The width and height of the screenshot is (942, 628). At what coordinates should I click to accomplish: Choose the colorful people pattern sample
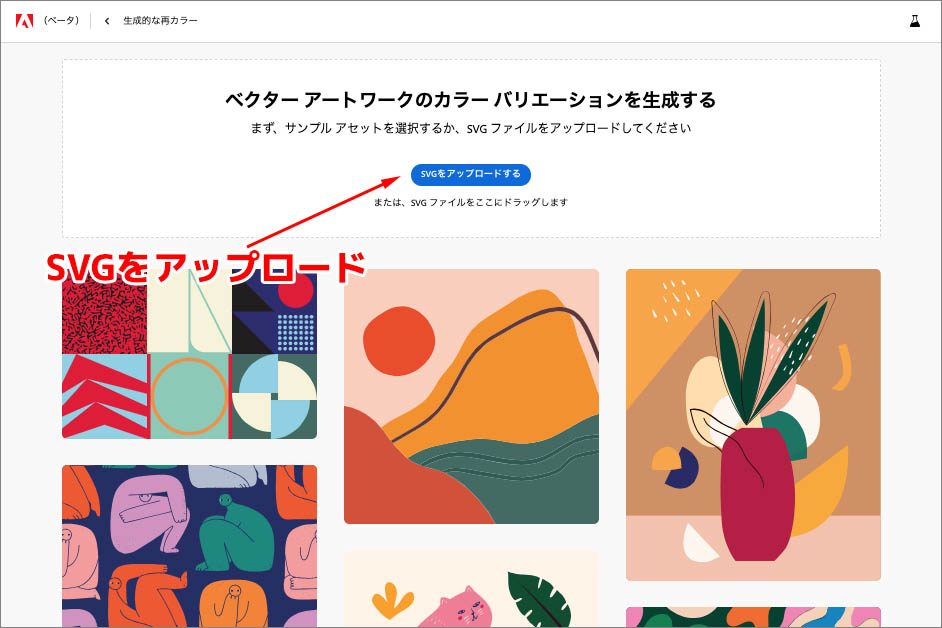point(189,545)
